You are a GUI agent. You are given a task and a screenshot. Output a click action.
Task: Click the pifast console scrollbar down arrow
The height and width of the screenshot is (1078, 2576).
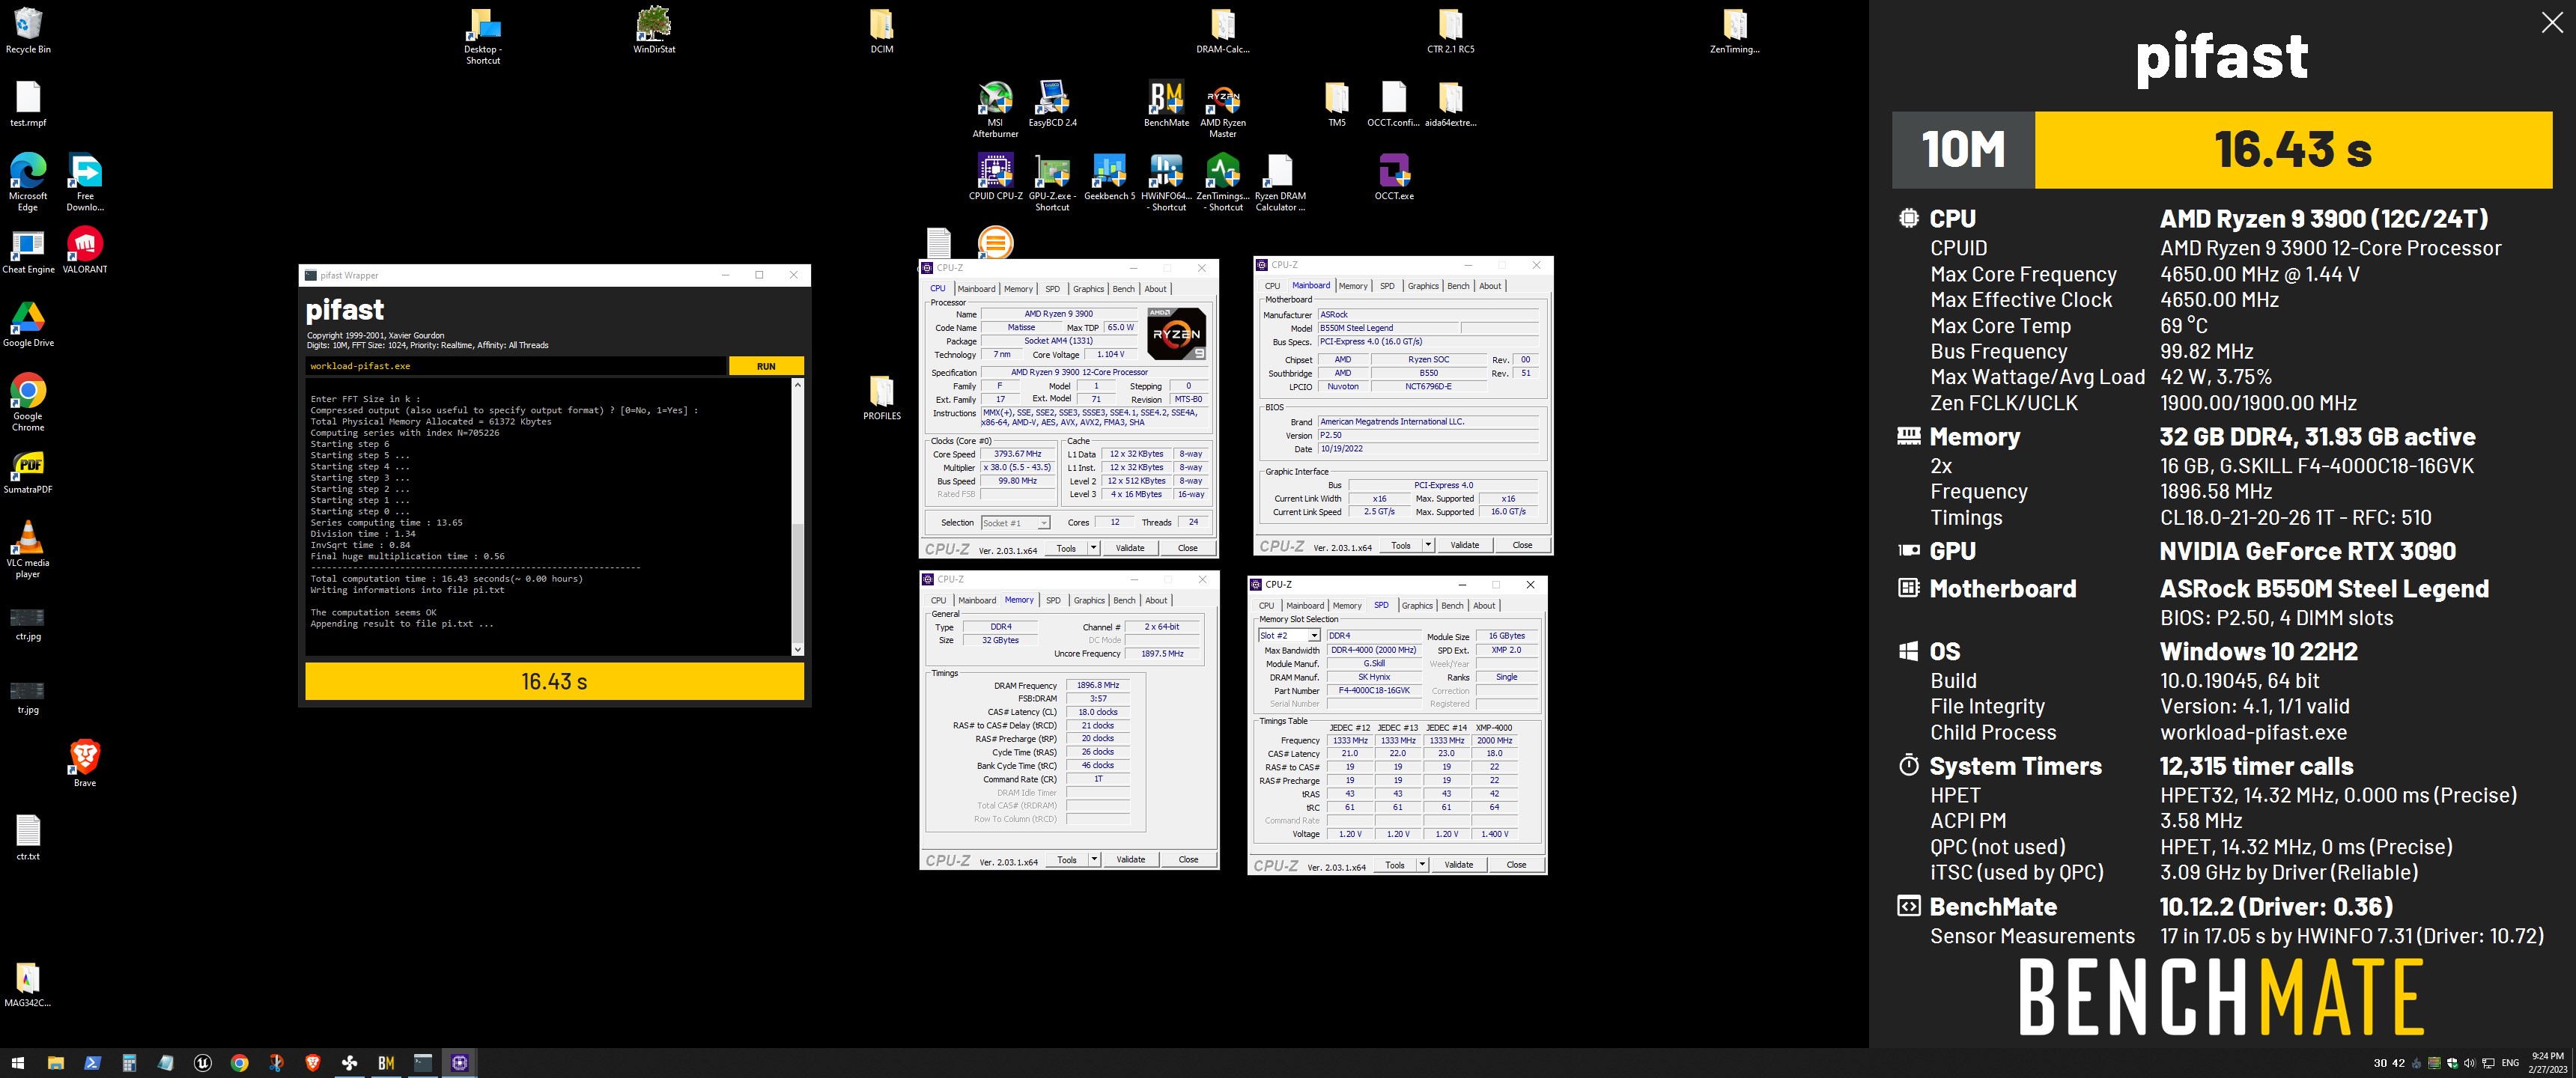coord(797,649)
